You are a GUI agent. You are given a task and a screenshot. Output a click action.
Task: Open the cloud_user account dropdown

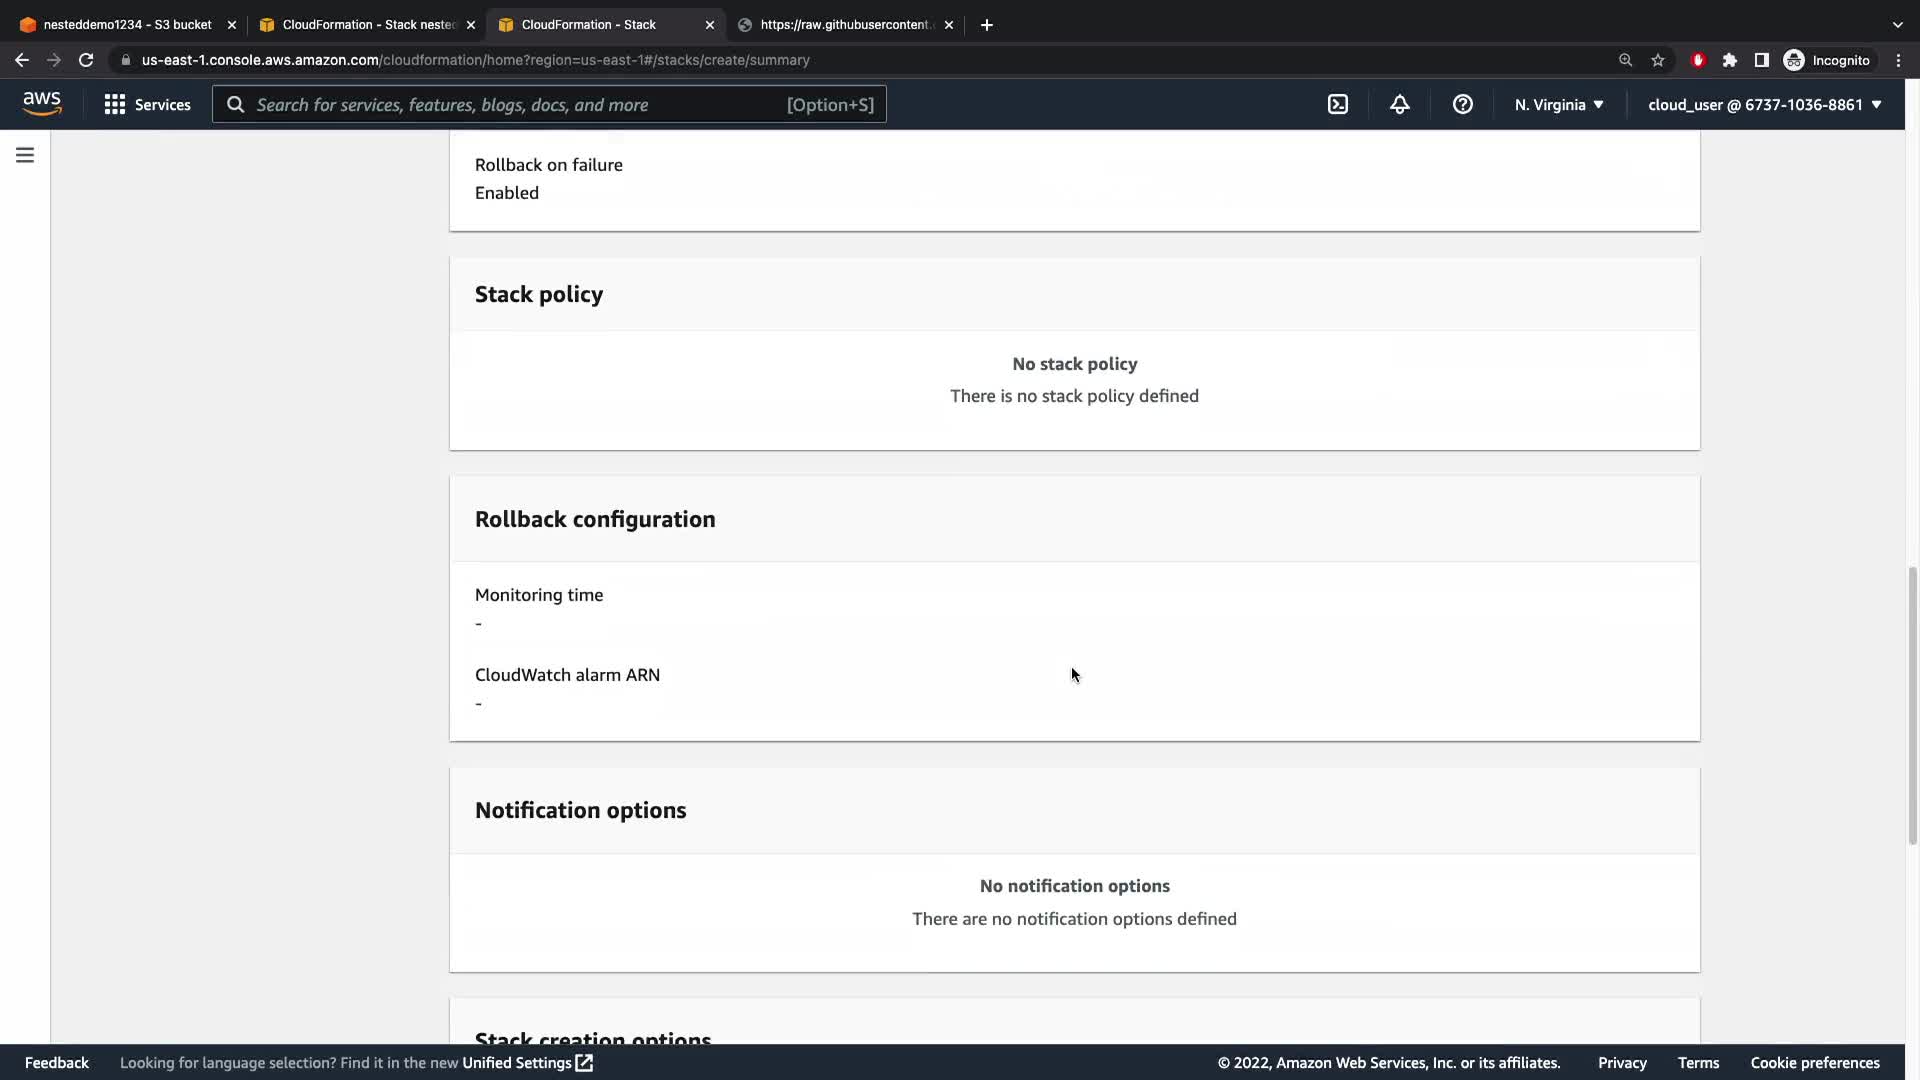[1764, 105]
